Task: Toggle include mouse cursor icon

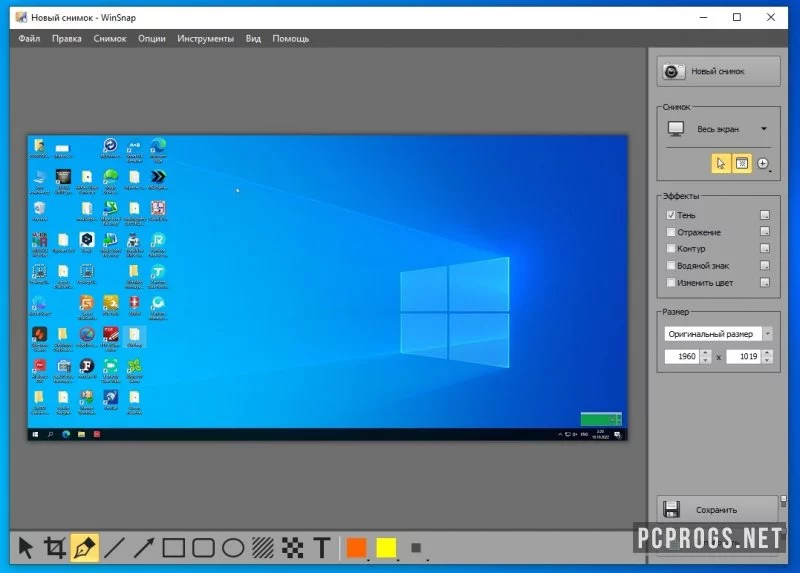Action: point(720,163)
